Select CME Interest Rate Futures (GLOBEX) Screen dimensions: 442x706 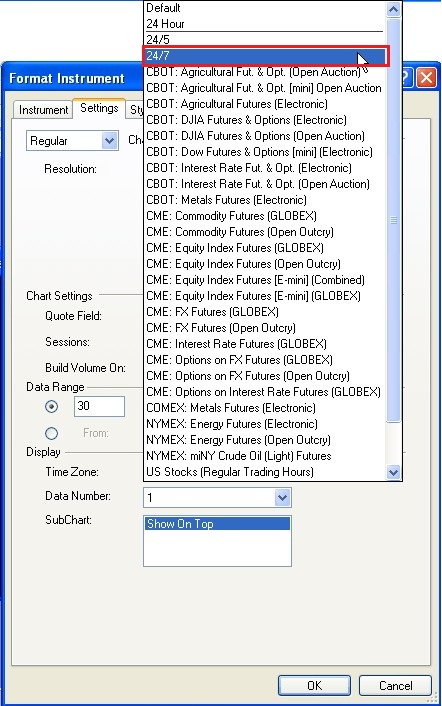(x=265, y=344)
